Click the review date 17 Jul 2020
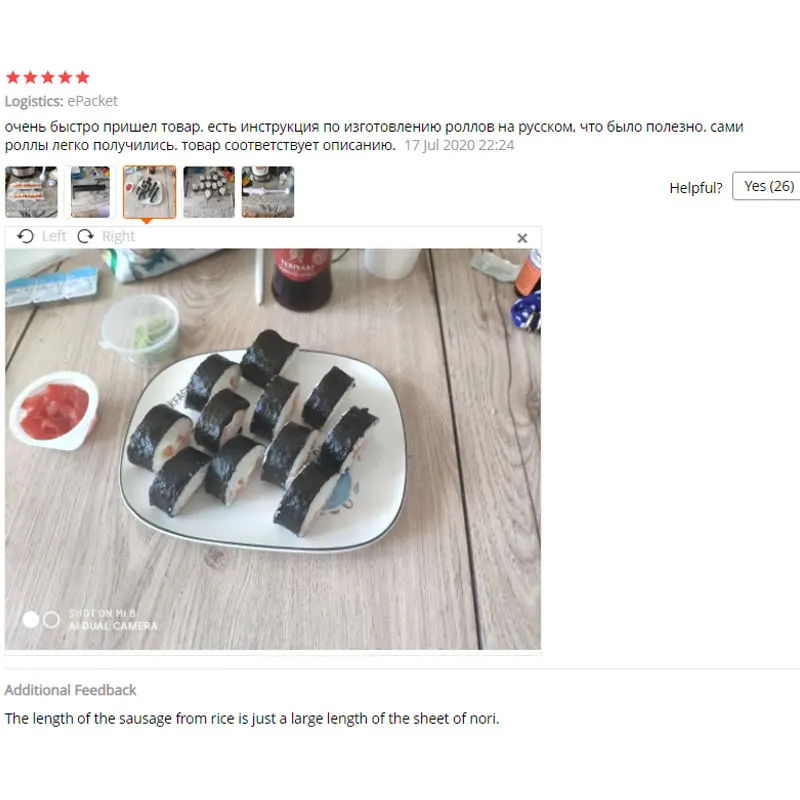 coord(459,145)
